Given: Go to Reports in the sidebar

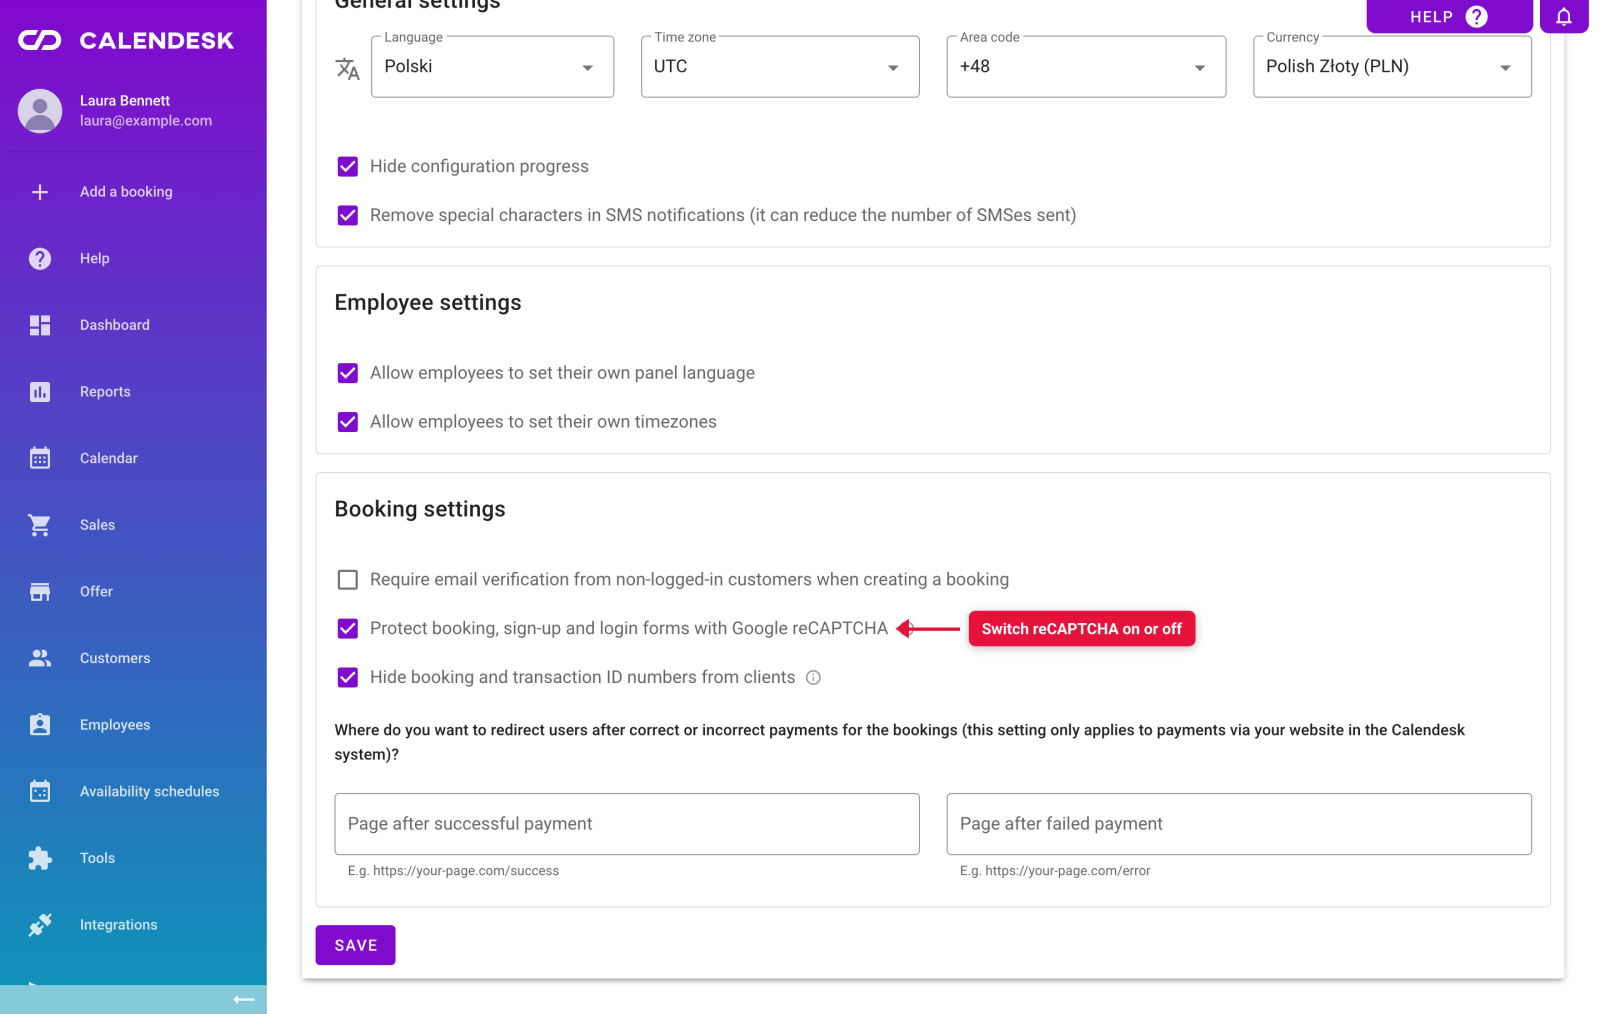Looking at the screenshot, I should 133,392.
